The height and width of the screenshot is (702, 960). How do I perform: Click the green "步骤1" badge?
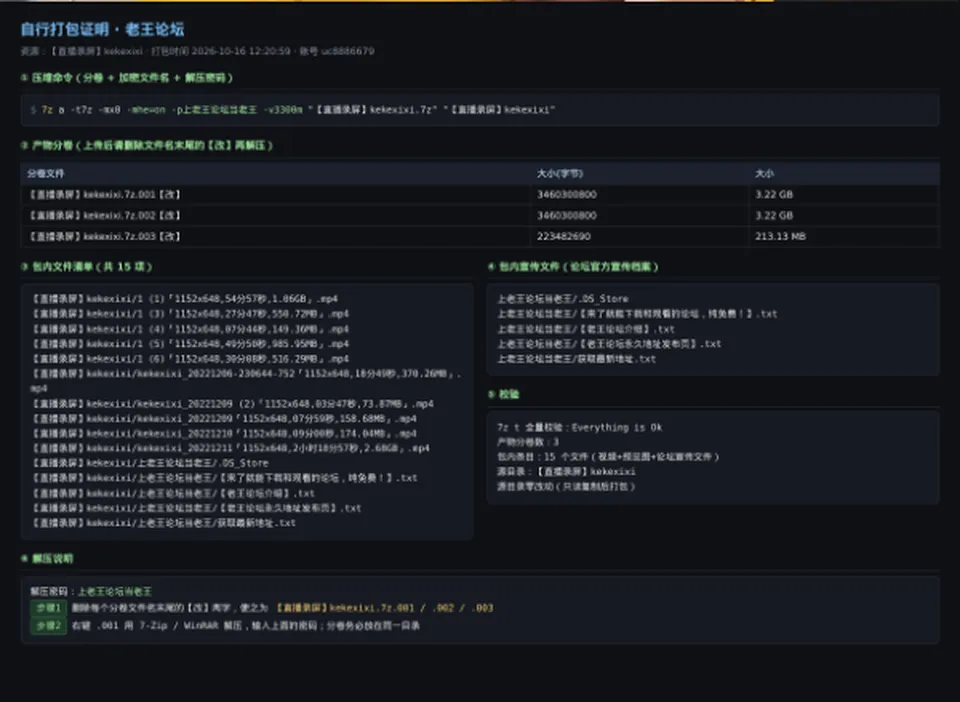pos(49,608)
